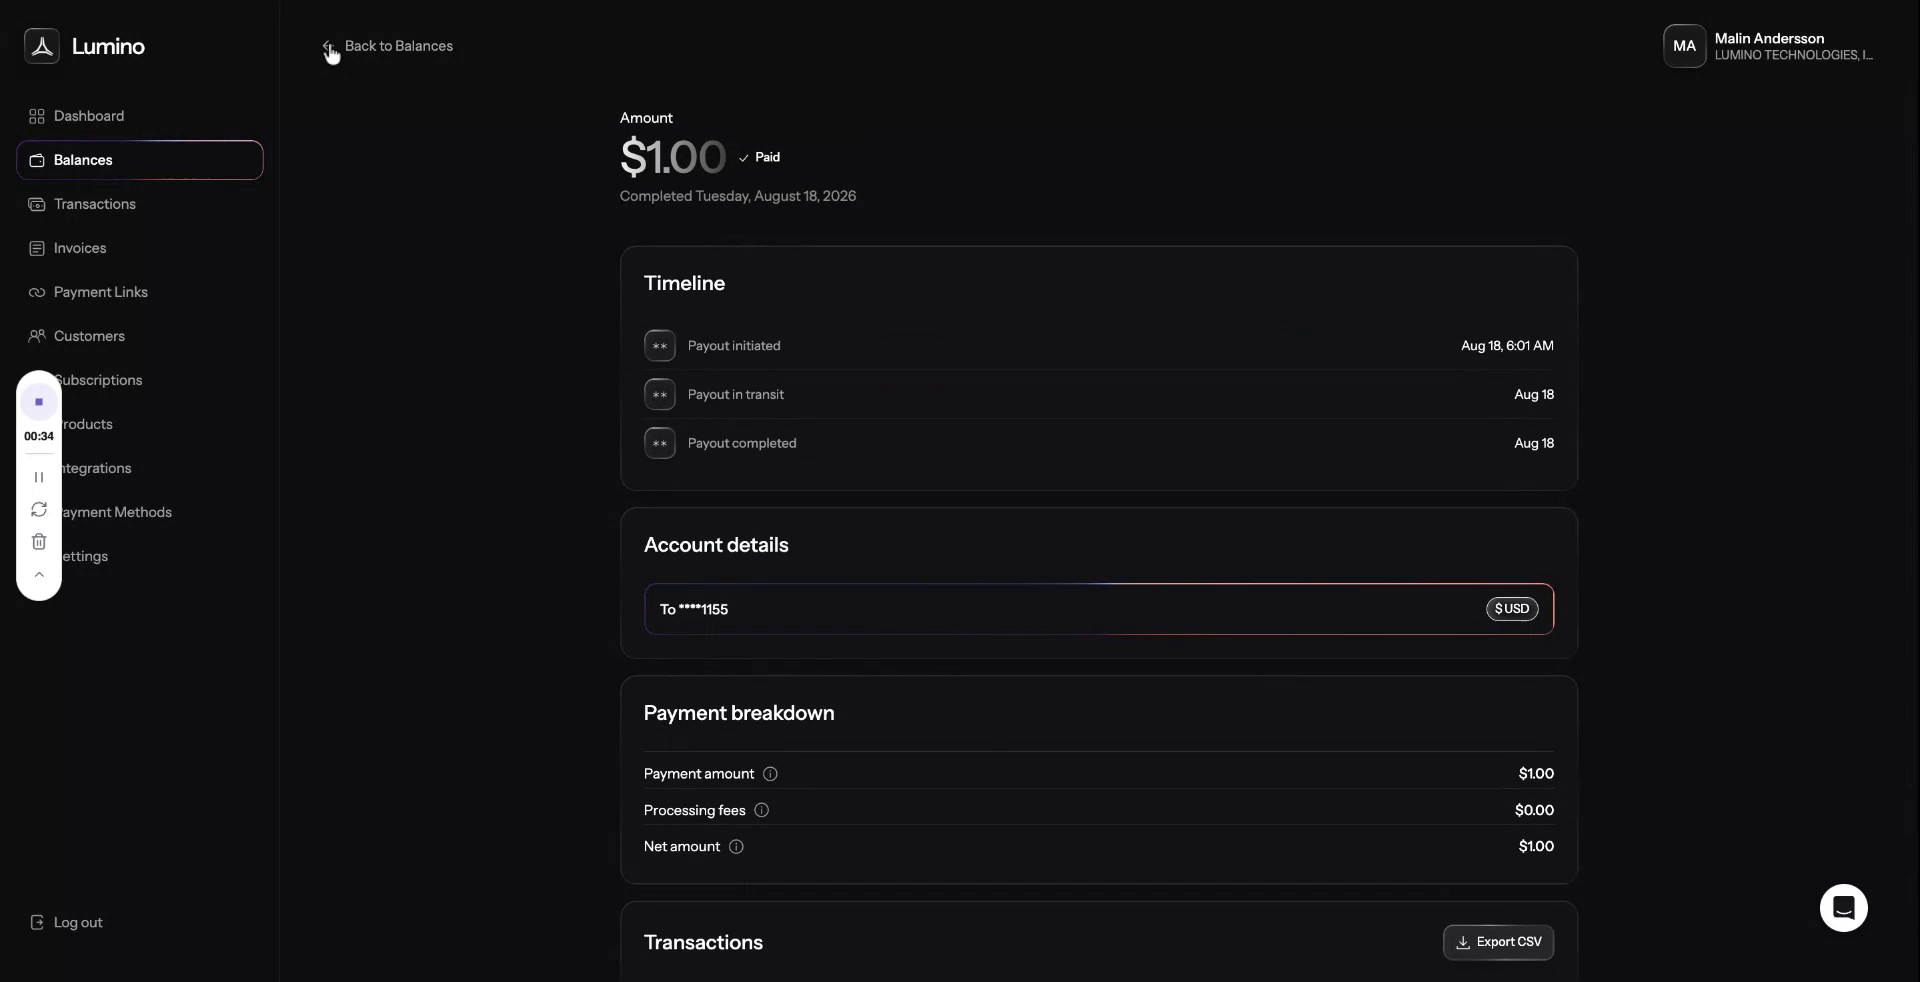
Task: Go back to Balances
Action: click(x=388, y=46)
